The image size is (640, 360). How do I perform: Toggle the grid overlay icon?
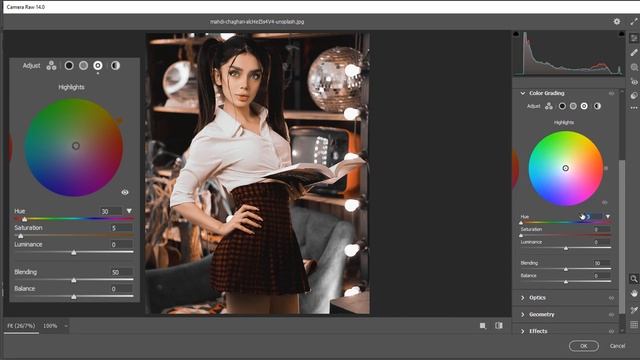[633, 324]
